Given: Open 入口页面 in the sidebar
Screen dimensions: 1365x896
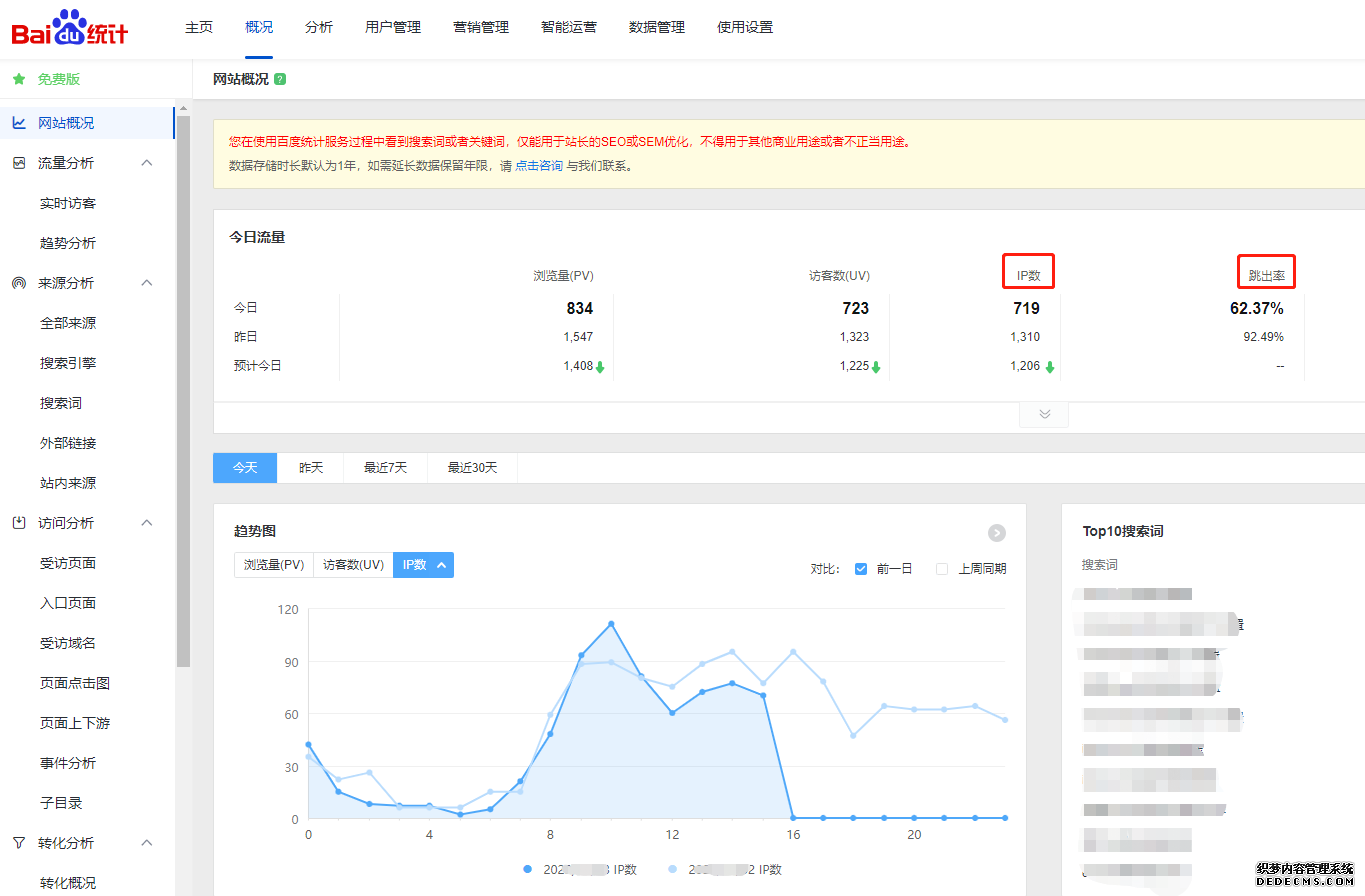Looking at the screenshot, I should coord(68,603).
